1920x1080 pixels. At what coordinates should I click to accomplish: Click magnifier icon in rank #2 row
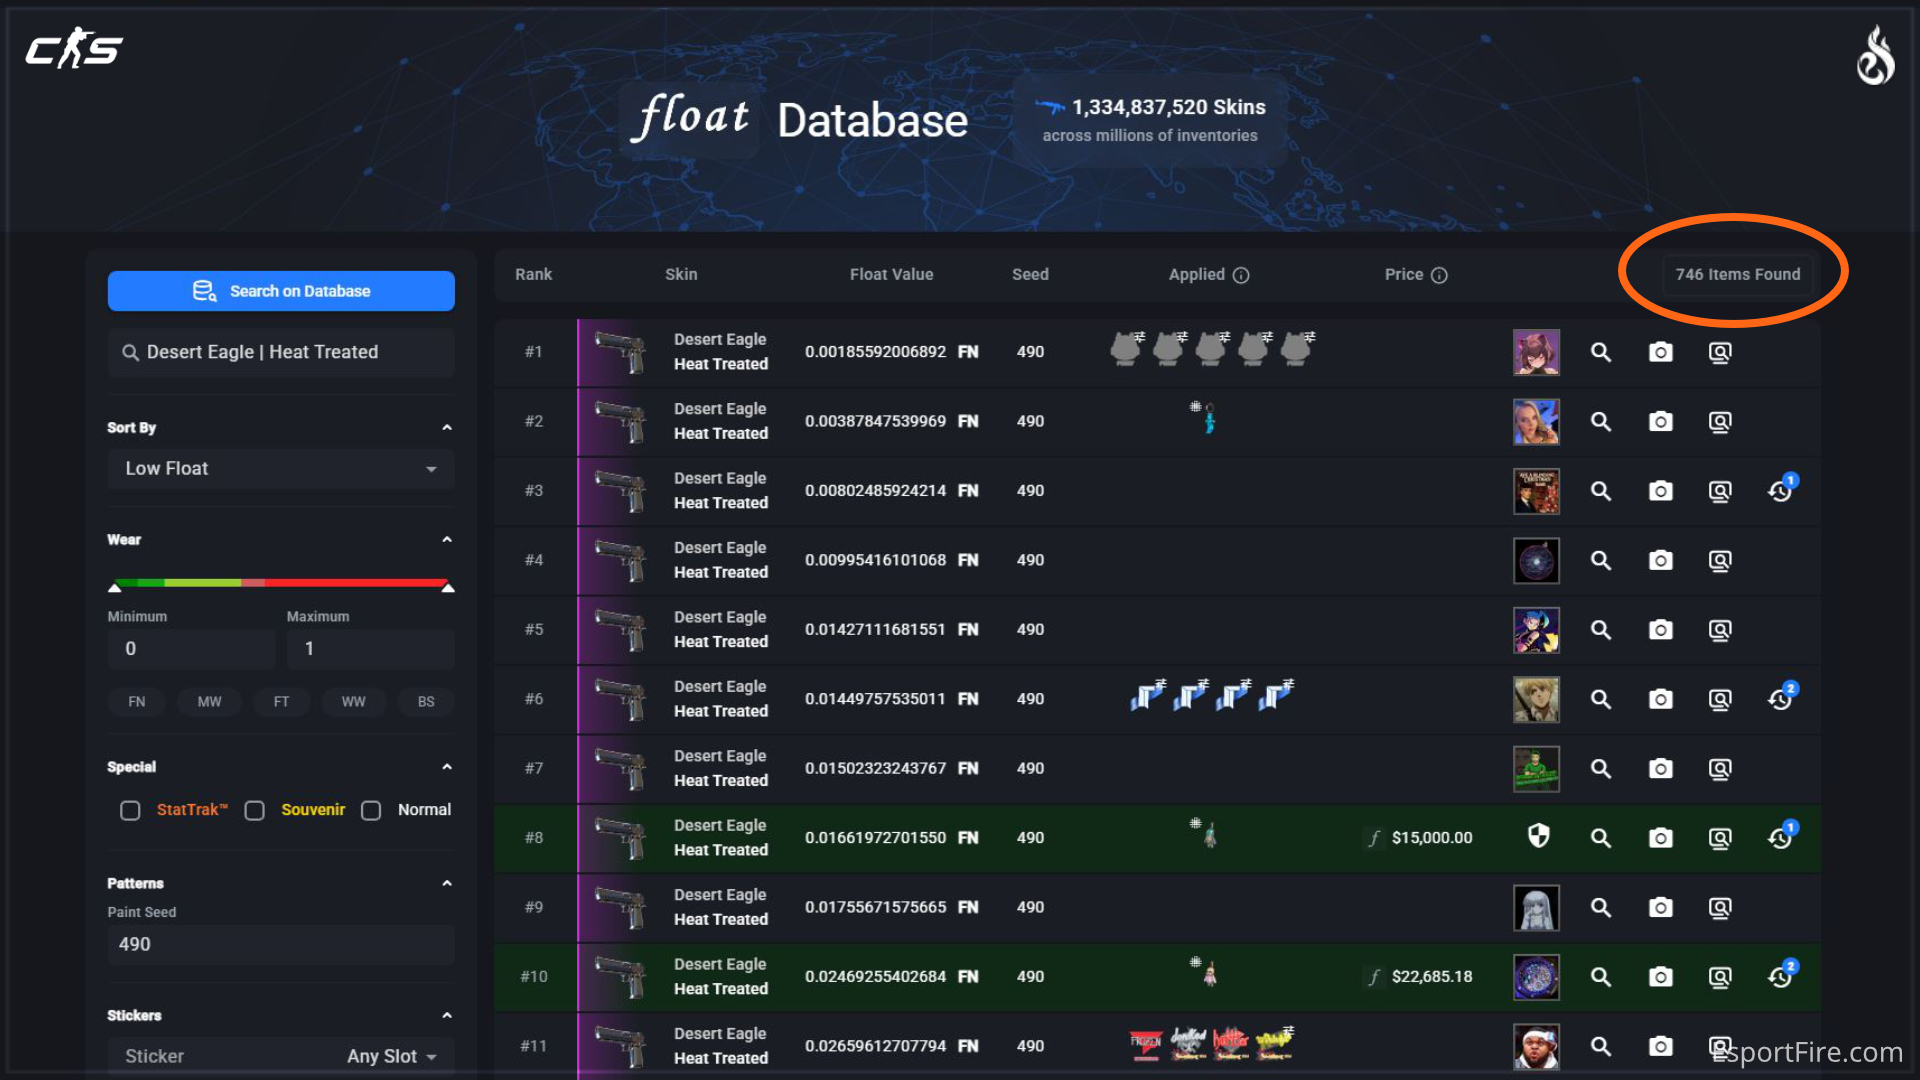(1601, 421)
